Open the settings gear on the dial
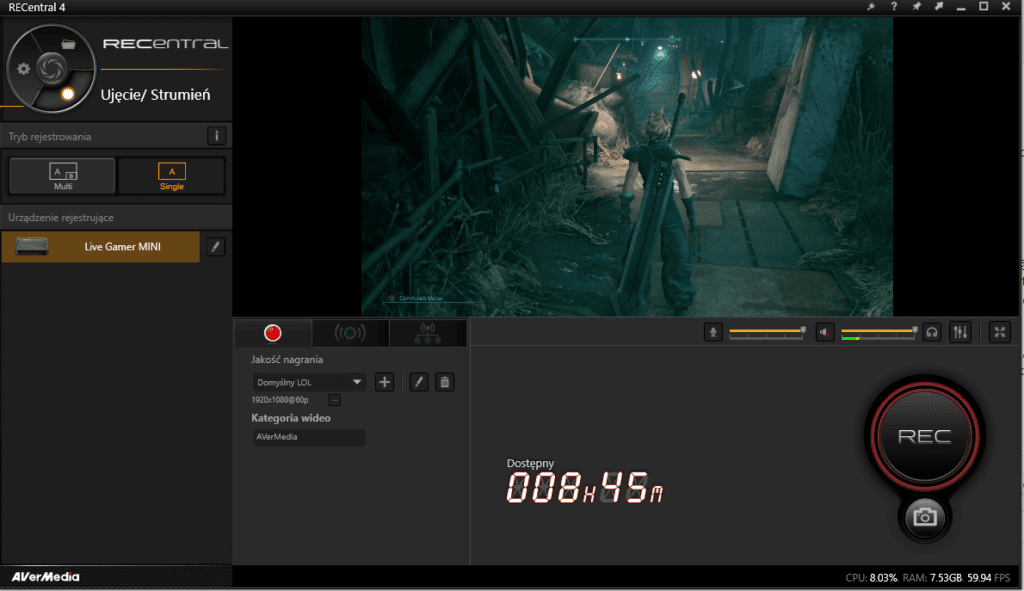1024x591 pixels. (x=24, y=69)
